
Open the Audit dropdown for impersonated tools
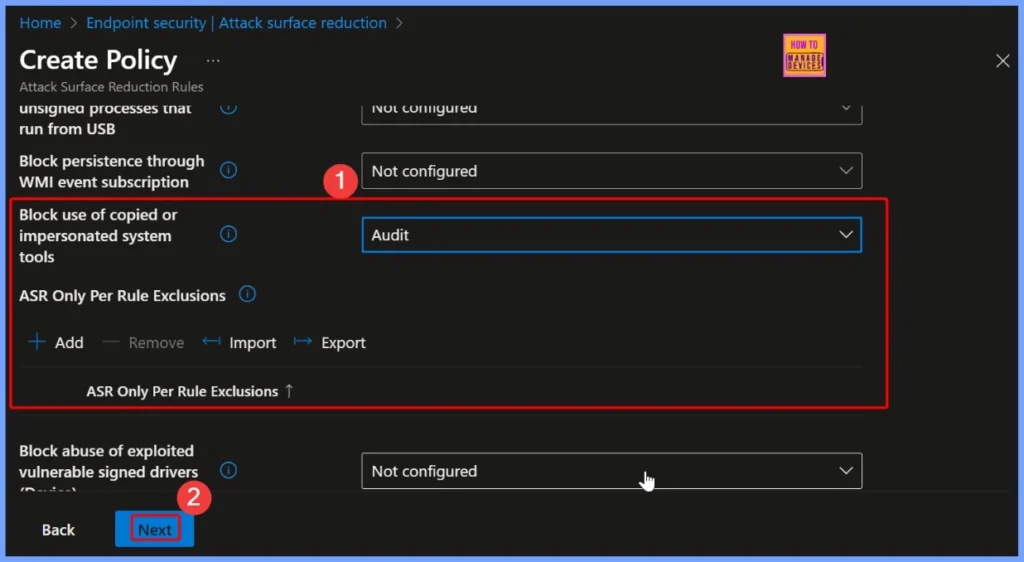(x=611, y=235)
